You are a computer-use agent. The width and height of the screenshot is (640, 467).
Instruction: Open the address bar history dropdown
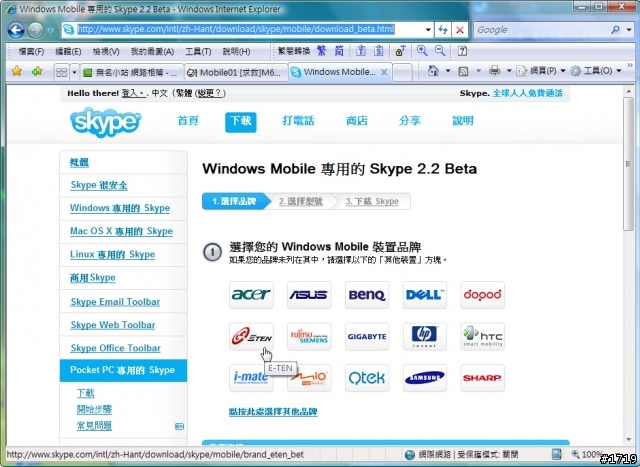pyautogui.click(x=428, y=30)
